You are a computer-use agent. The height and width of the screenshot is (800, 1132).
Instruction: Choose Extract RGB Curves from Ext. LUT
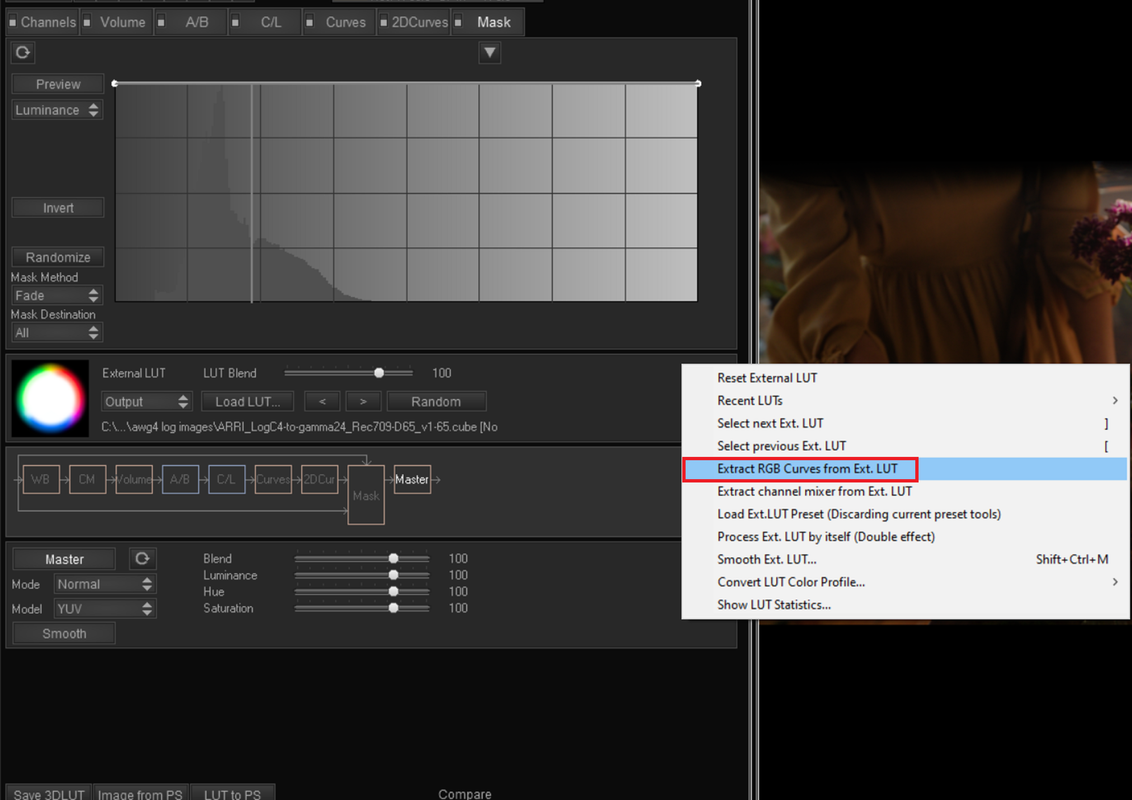click(x=905, y=469)
